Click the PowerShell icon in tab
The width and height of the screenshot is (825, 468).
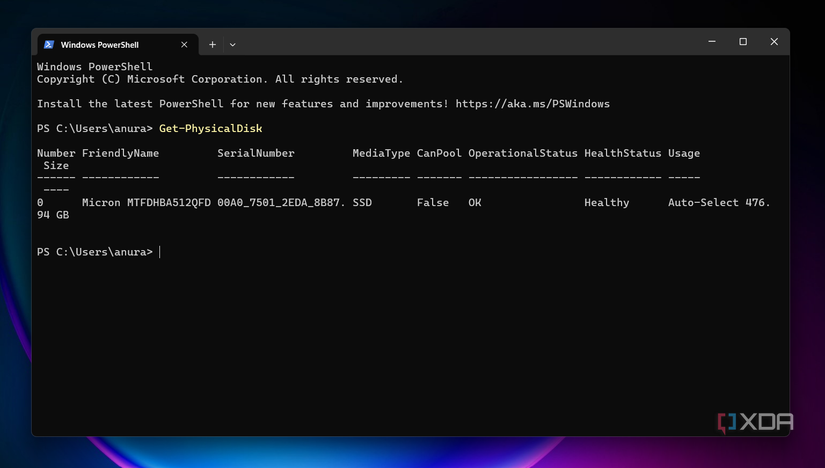[49, 45]
